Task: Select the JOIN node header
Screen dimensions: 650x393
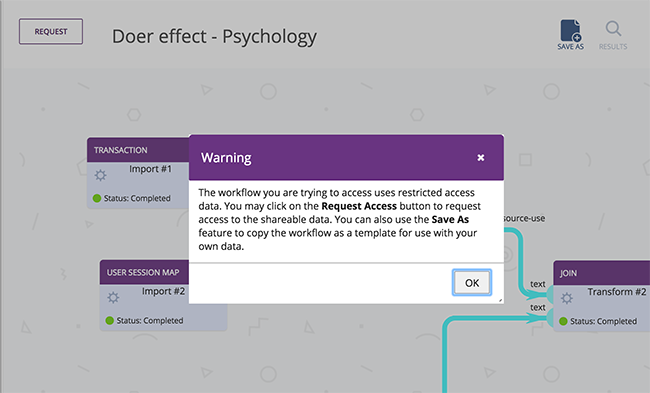Action: coord(601,273)
